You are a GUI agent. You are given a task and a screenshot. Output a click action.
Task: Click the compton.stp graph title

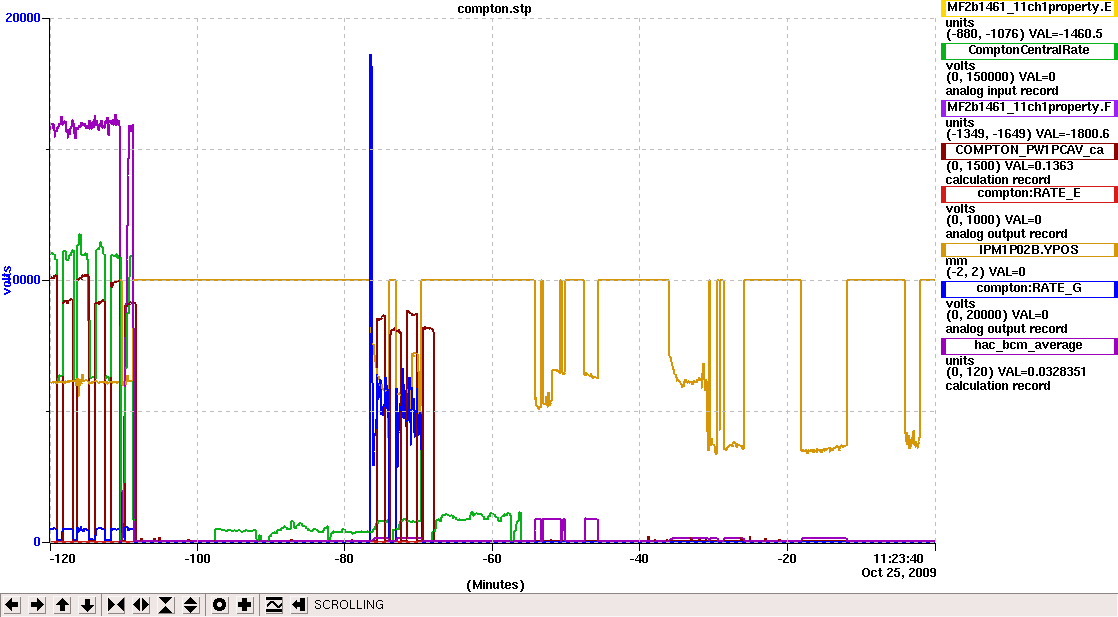coord(494,9)
